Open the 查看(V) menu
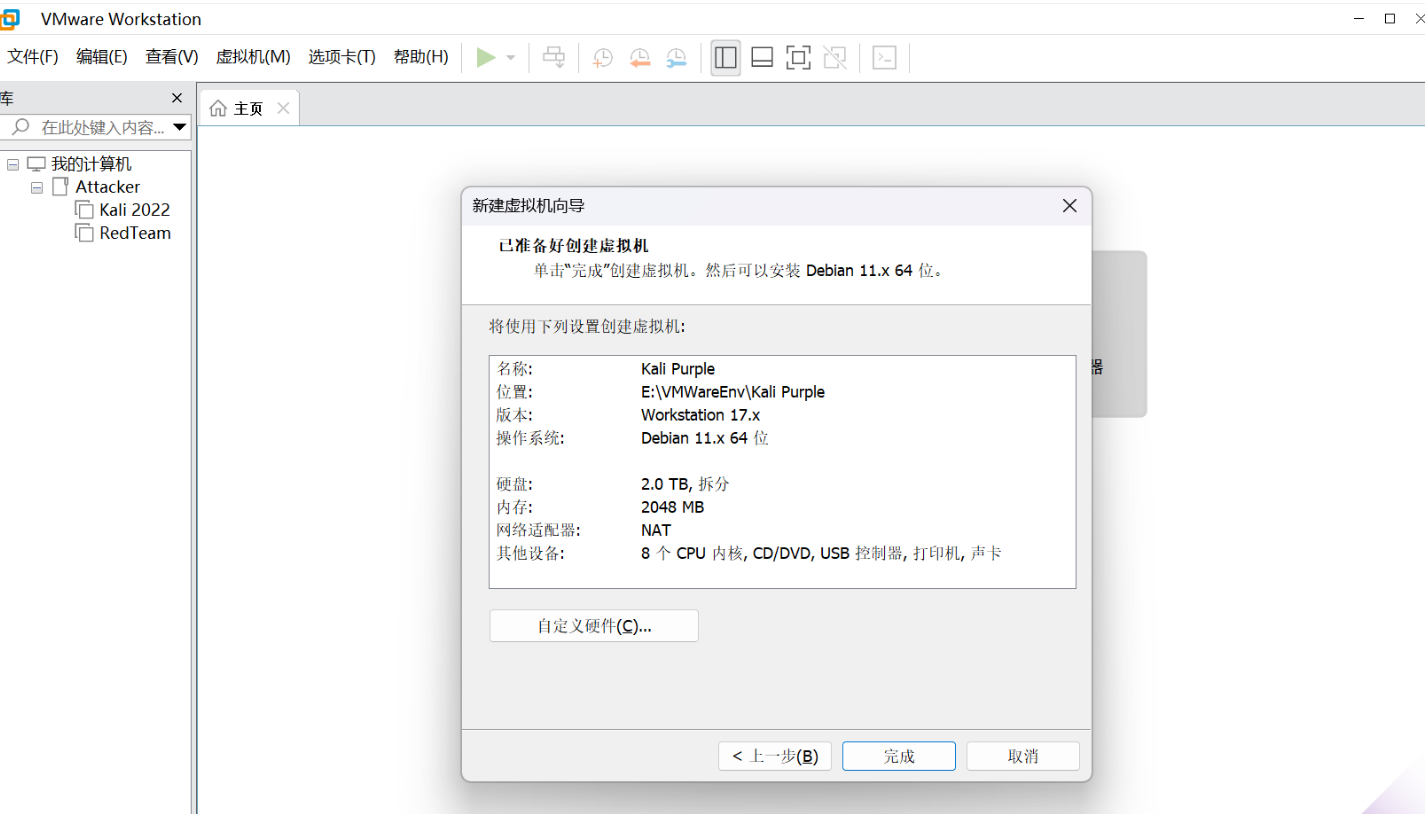Image resolution: width=1425 pixels, height=814 pixels. tap(172, 57)
